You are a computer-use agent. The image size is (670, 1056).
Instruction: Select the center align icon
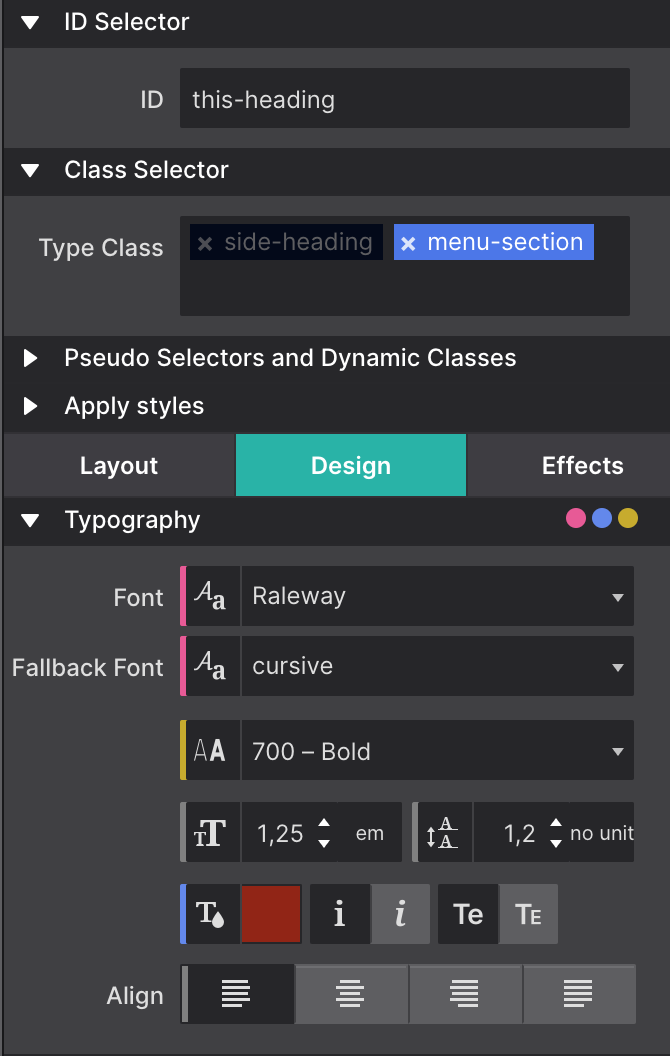coord(351,995)
